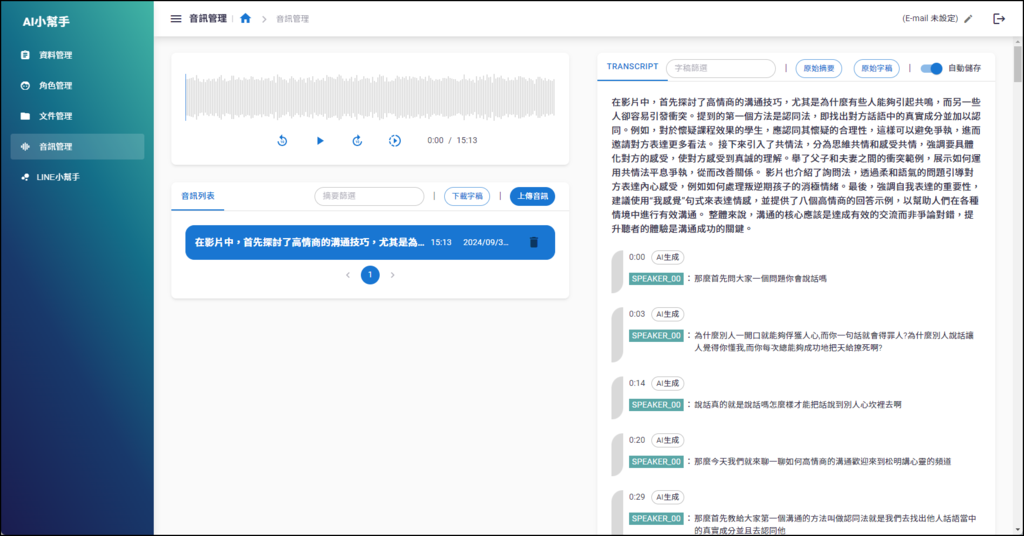Click the rewind replay icon
The width and height of the screenshot is (1024, 536).
[x=282, y=140]
